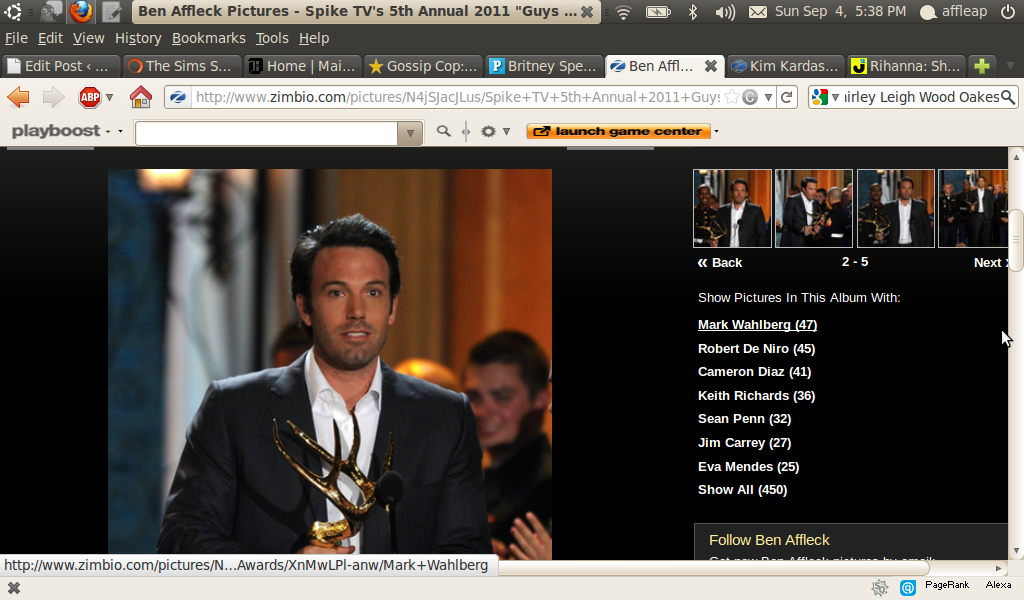
Task: Expand the URL bar history dropdown
Action: pyautogui.click(x=768, y=97)
